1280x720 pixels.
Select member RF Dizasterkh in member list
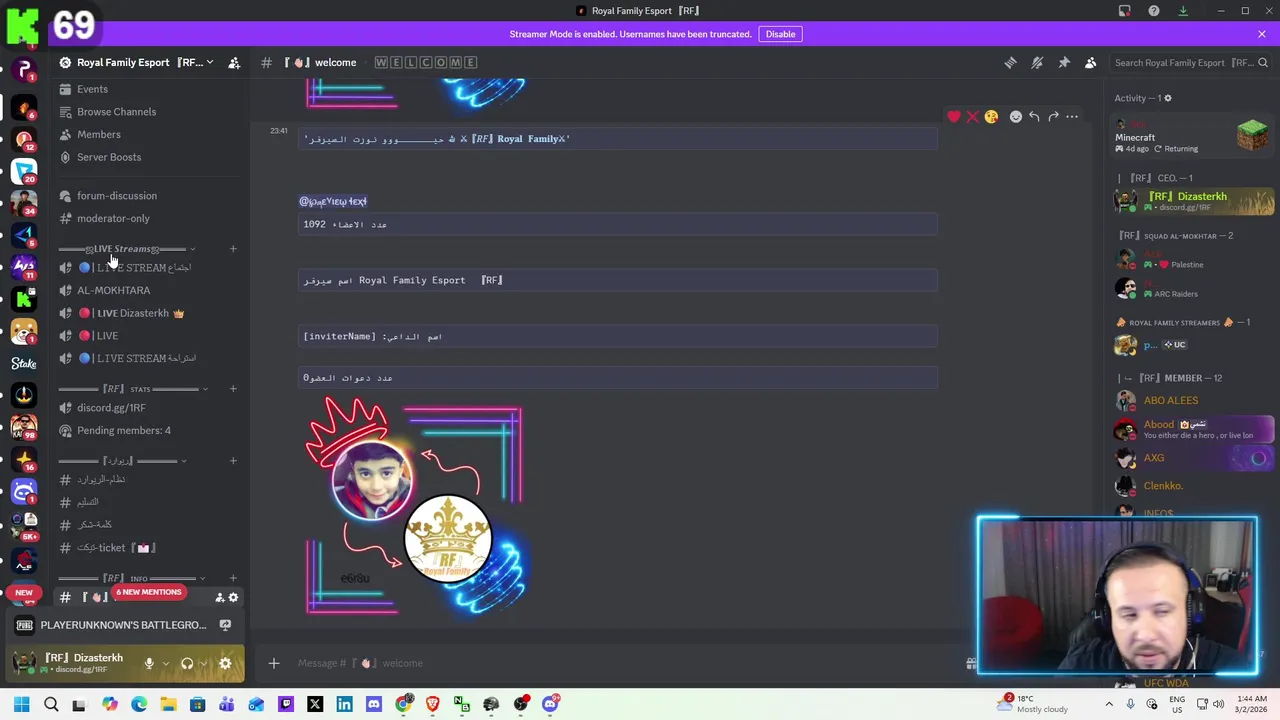(1194, 201)
